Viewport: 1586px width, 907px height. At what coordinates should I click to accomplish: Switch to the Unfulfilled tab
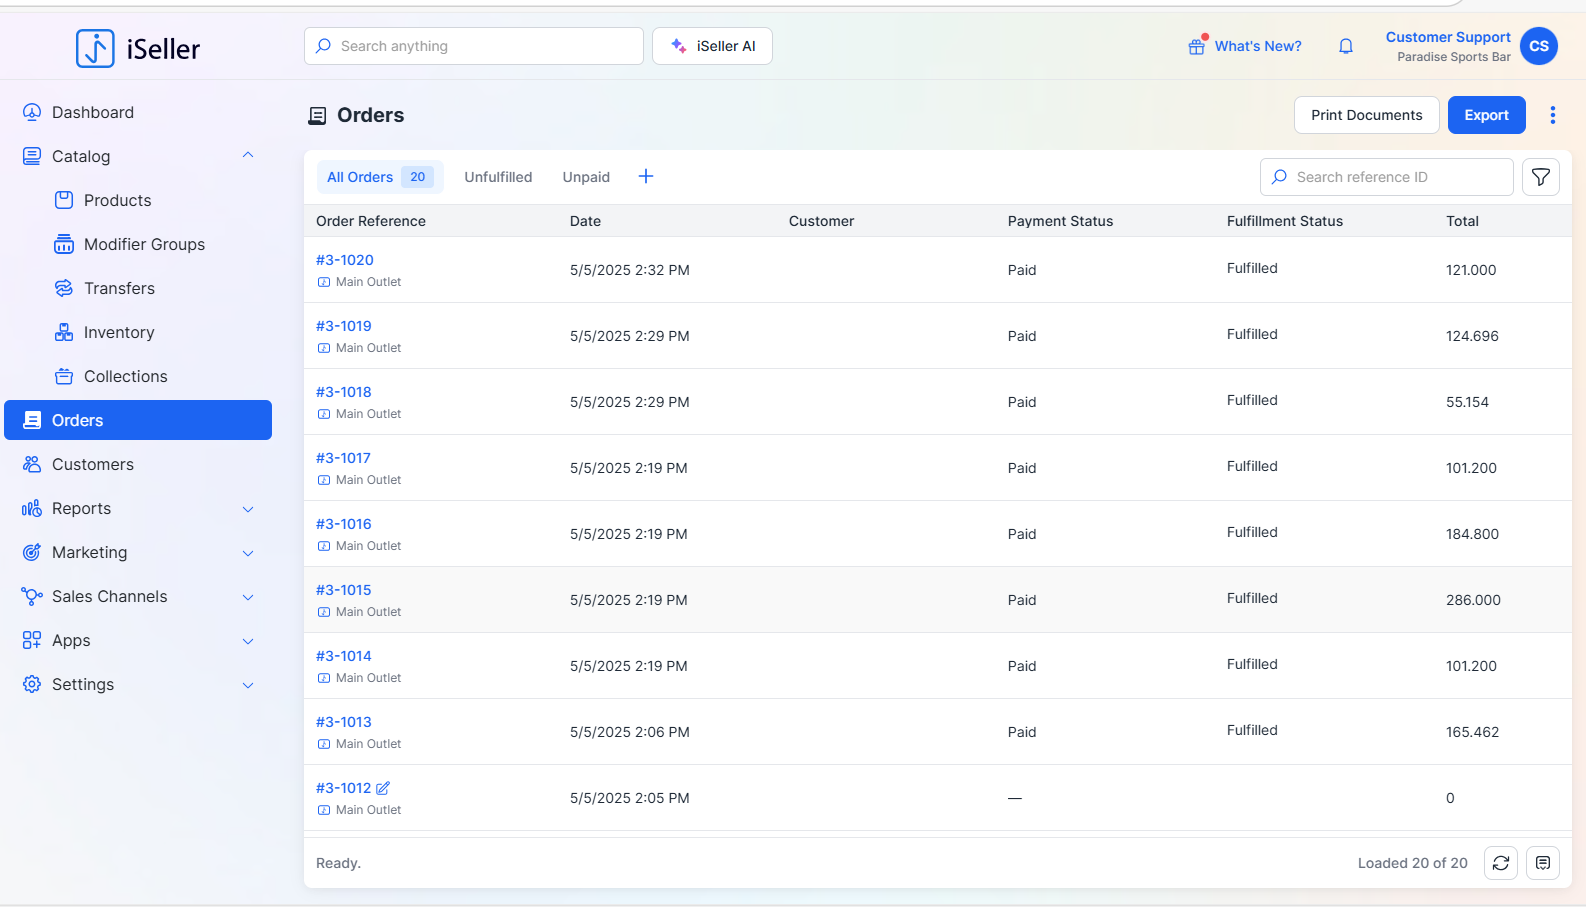[498, 177]
